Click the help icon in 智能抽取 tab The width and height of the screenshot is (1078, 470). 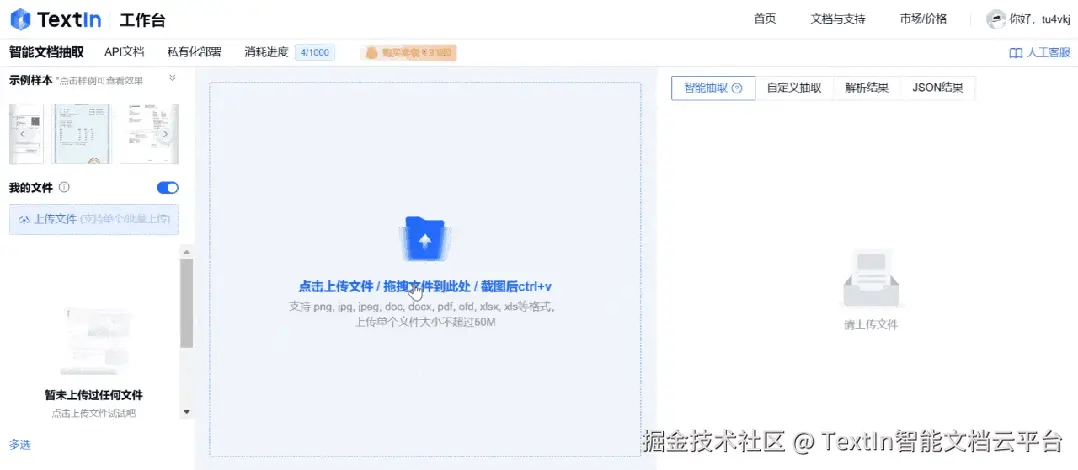coord(737,88)
